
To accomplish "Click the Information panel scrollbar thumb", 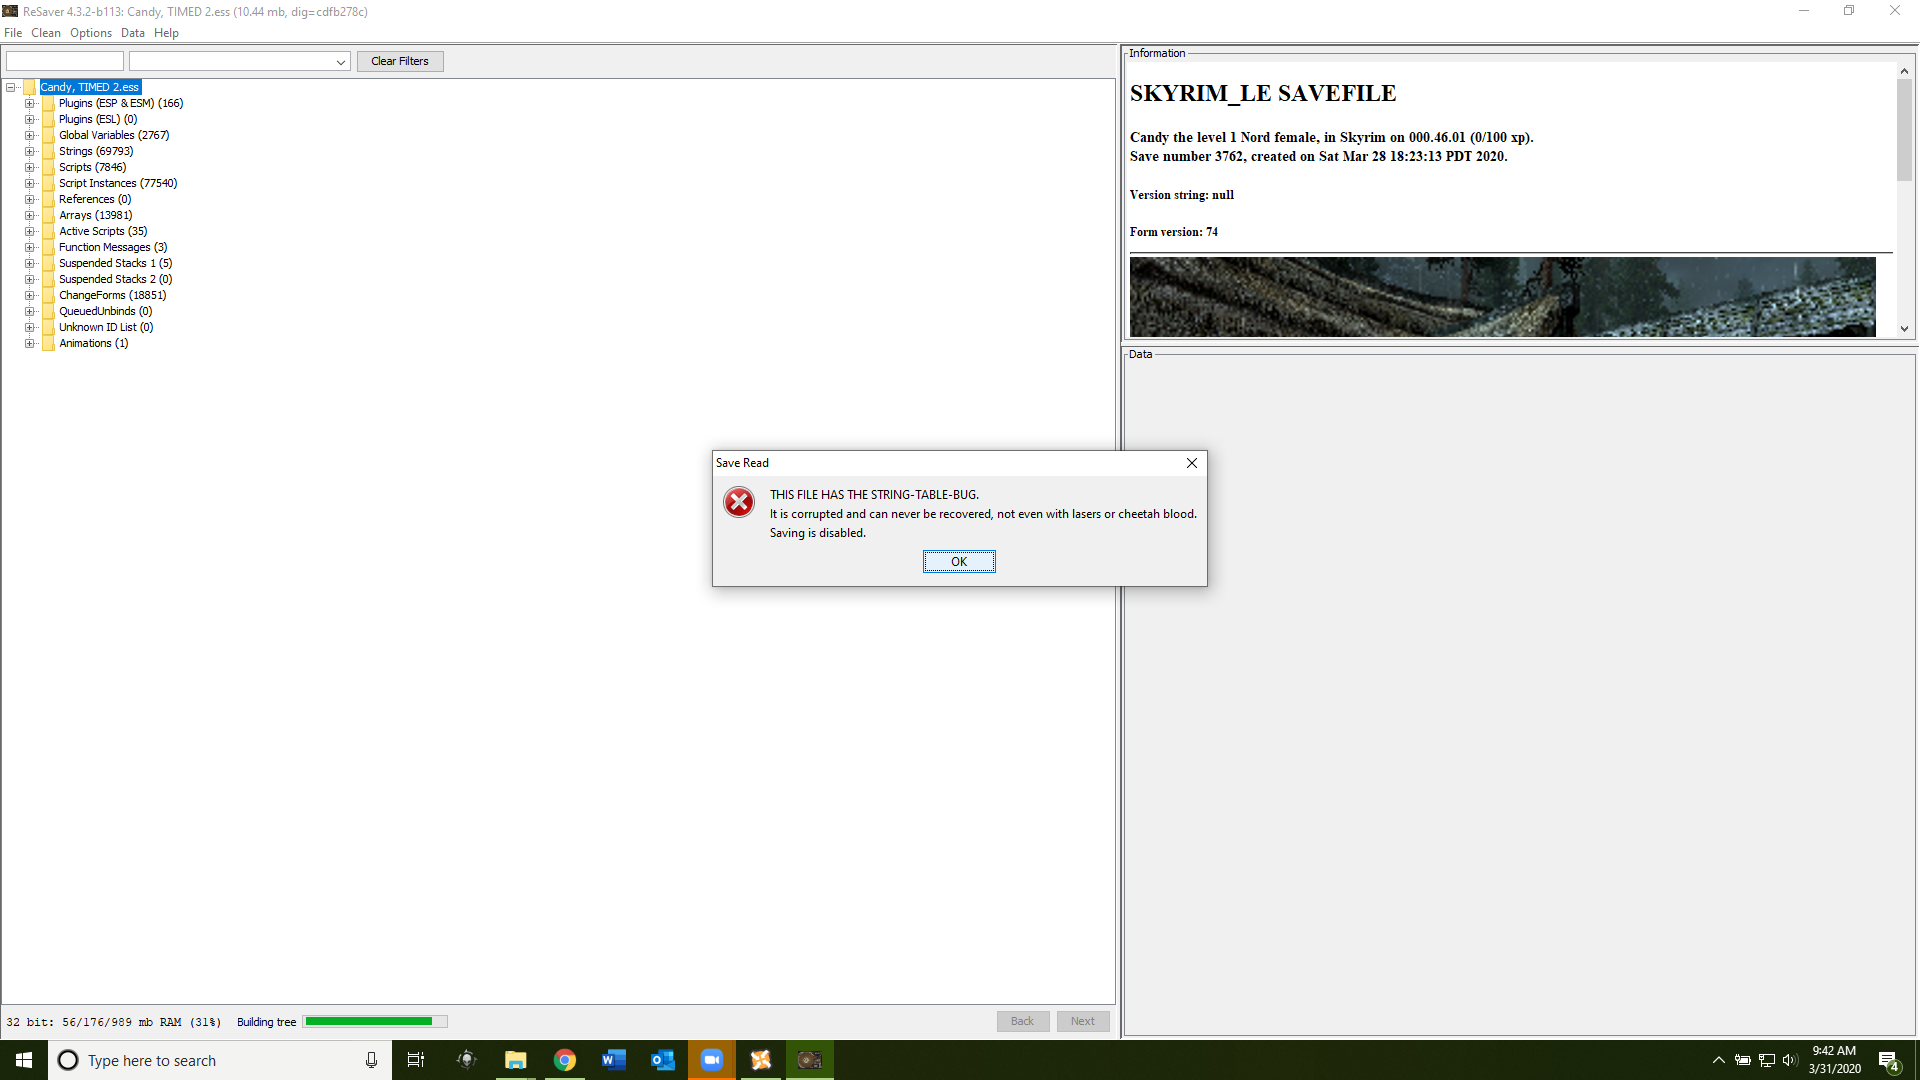I will coord(1904,130).
